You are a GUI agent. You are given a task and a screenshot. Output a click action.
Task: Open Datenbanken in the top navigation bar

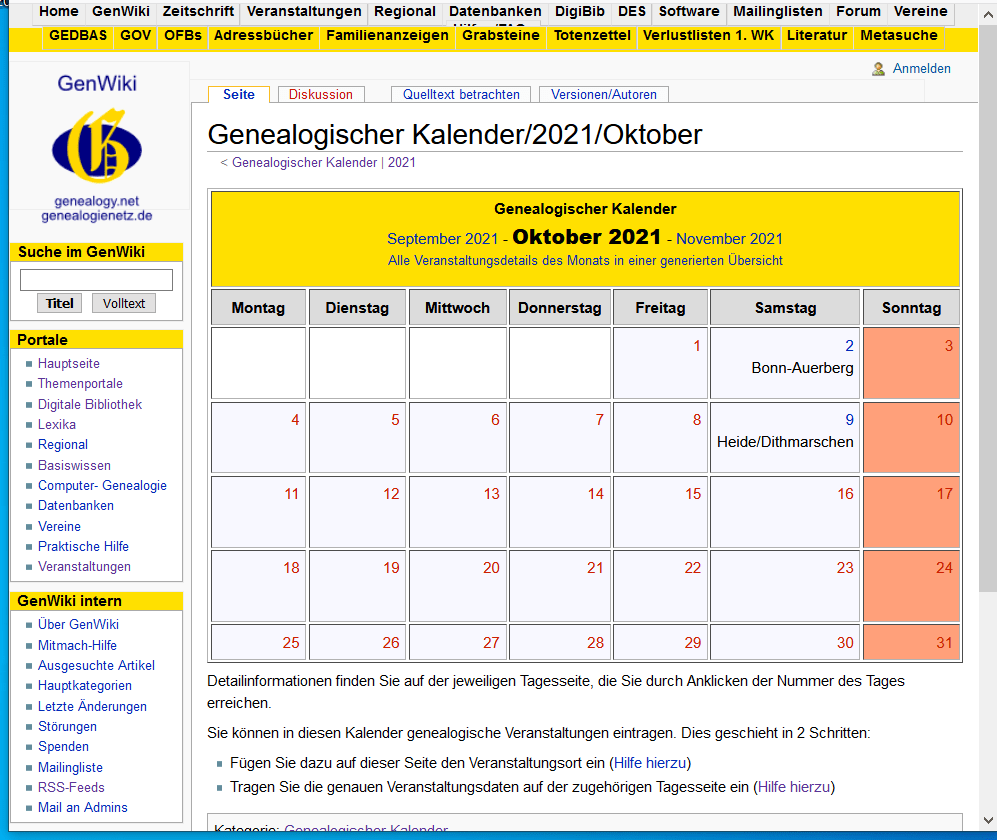tap(495, 11)
